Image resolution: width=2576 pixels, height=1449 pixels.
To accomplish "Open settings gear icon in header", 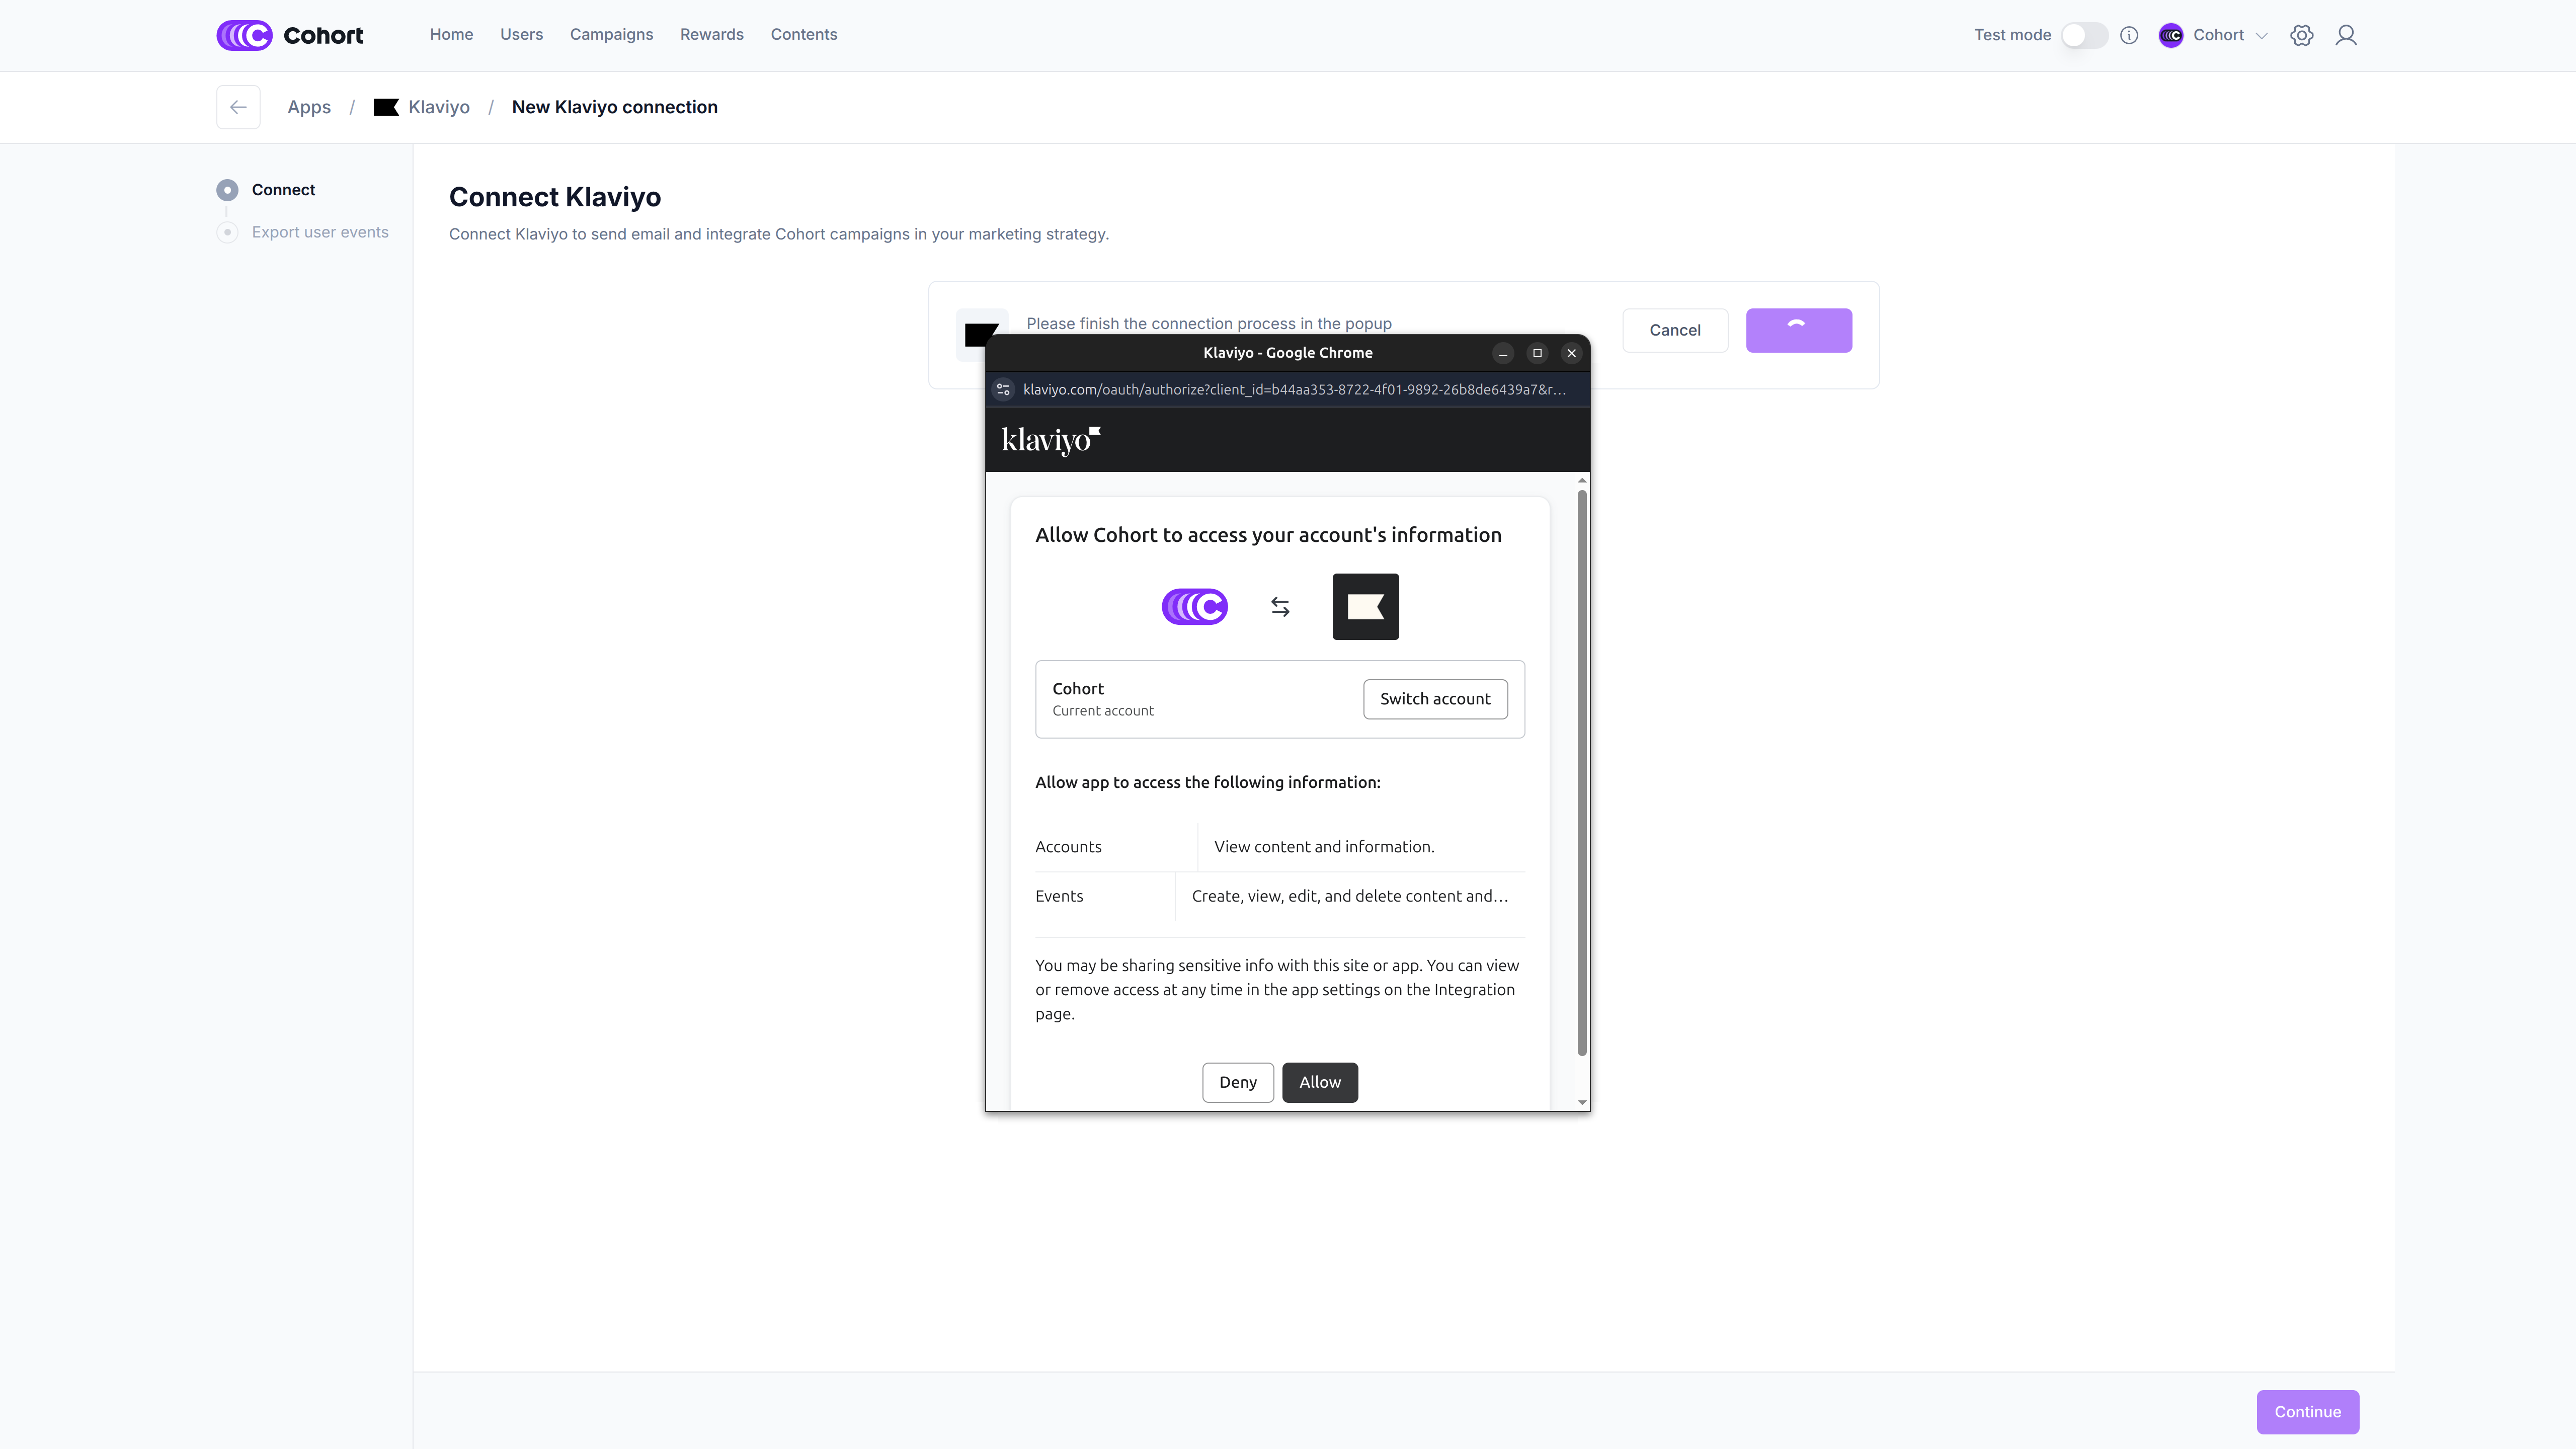I will pyautogui.click(x=2301, y=35).
